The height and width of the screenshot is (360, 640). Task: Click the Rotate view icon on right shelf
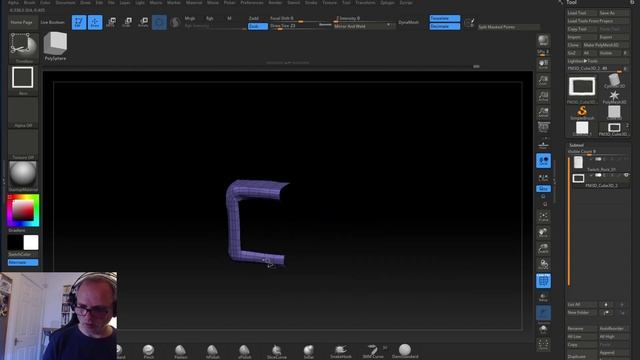coord(543,264)
